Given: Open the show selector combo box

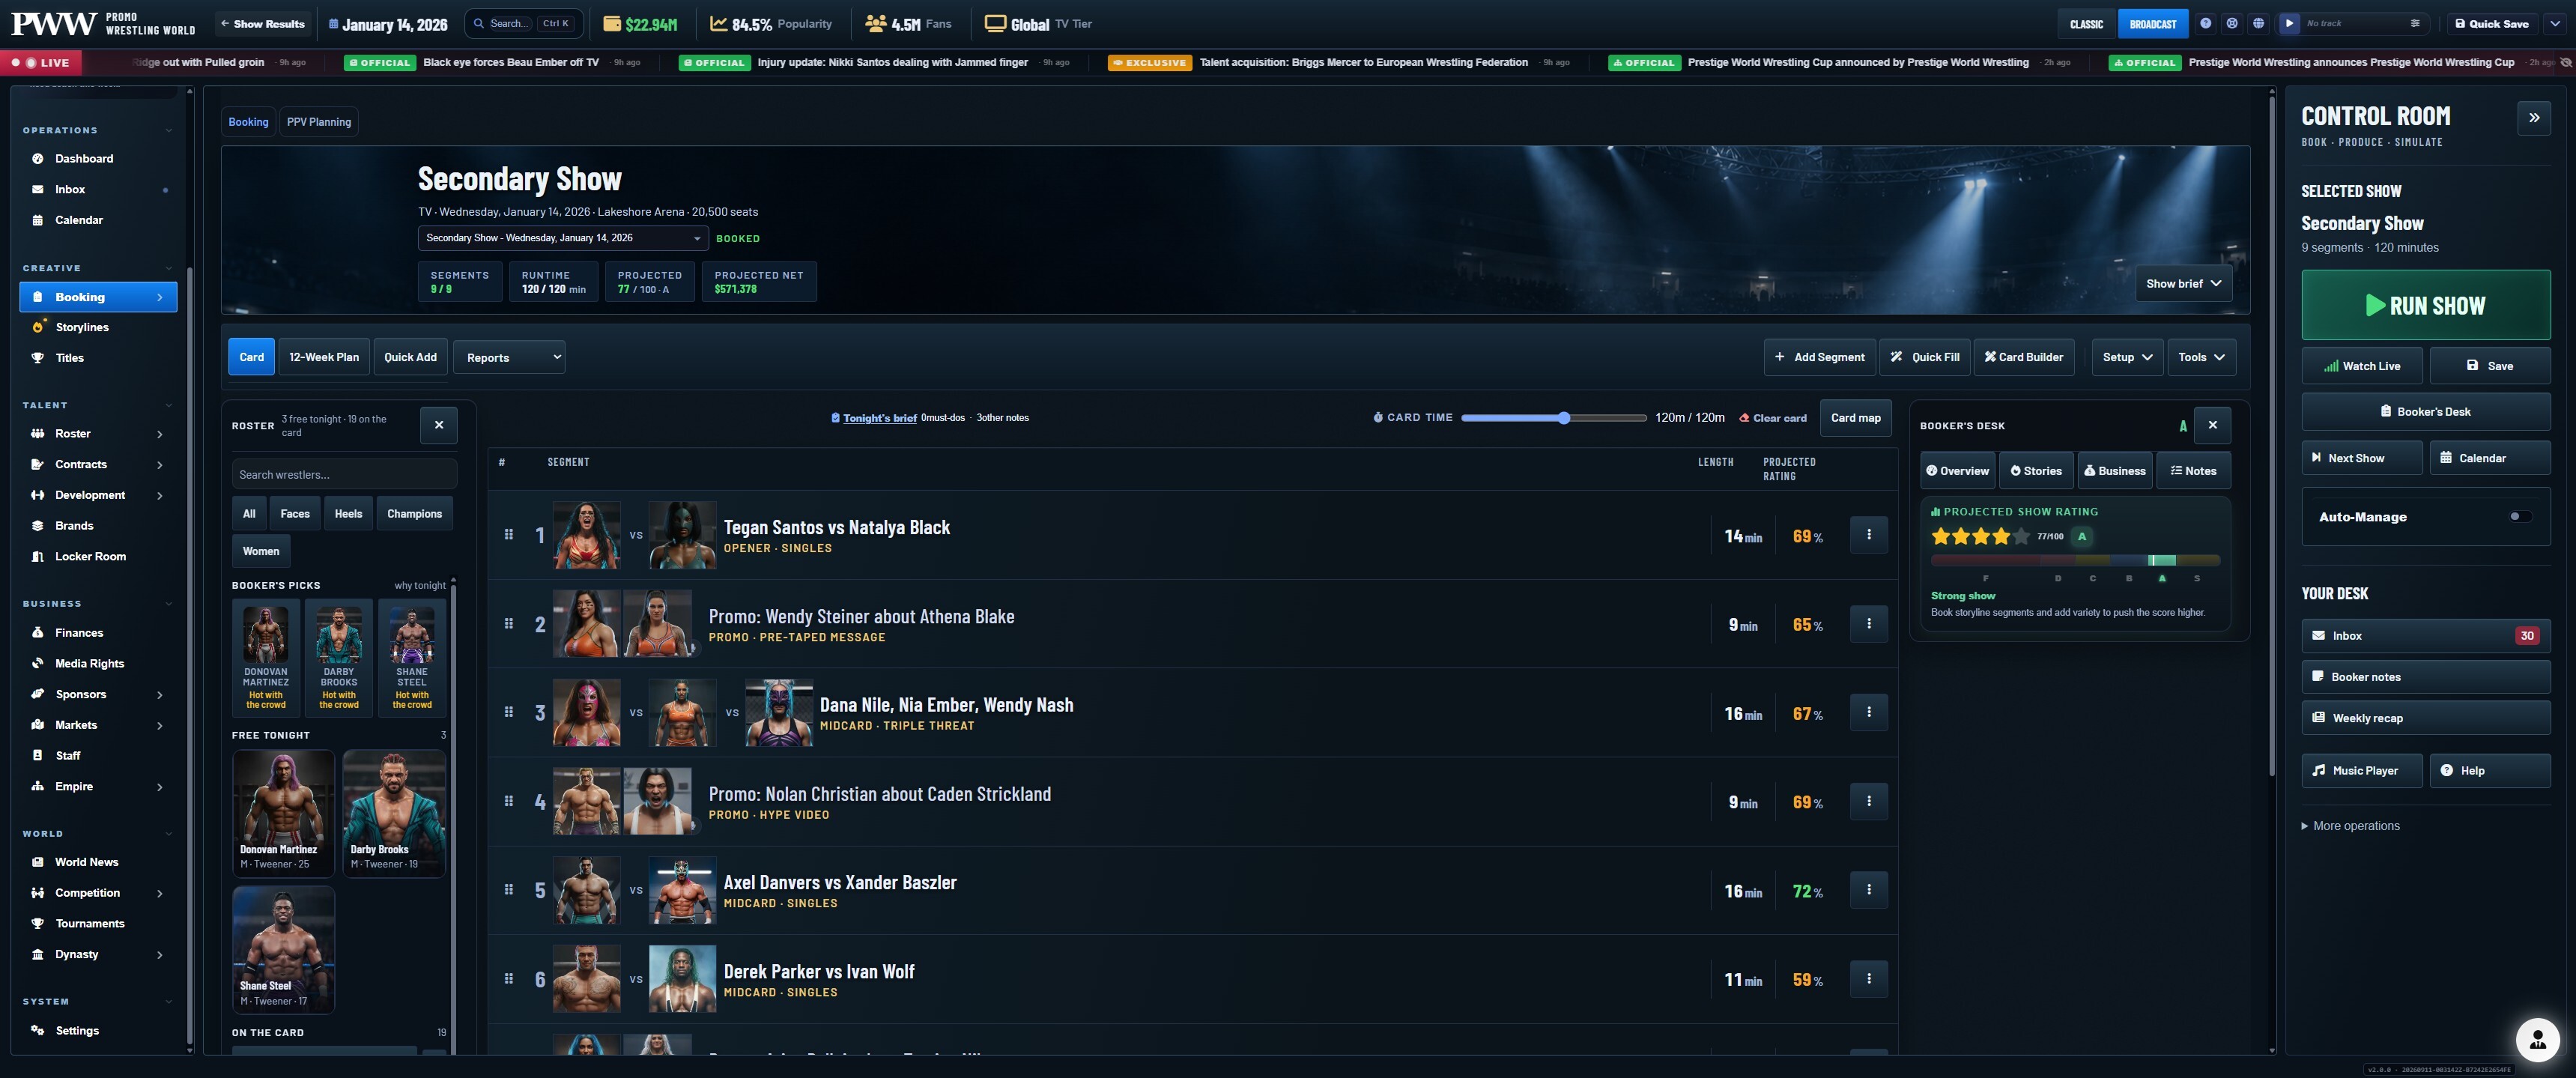Looking at the screenshot, I should click(x=563, y=238).
